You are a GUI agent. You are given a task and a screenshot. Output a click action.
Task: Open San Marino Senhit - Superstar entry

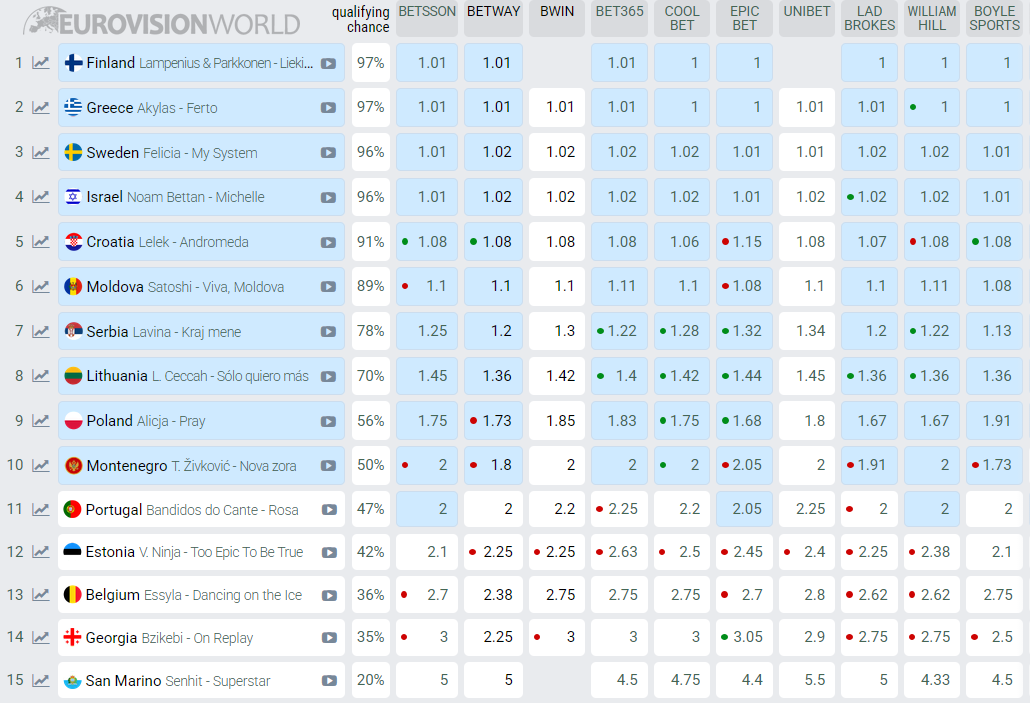[201, 681]
